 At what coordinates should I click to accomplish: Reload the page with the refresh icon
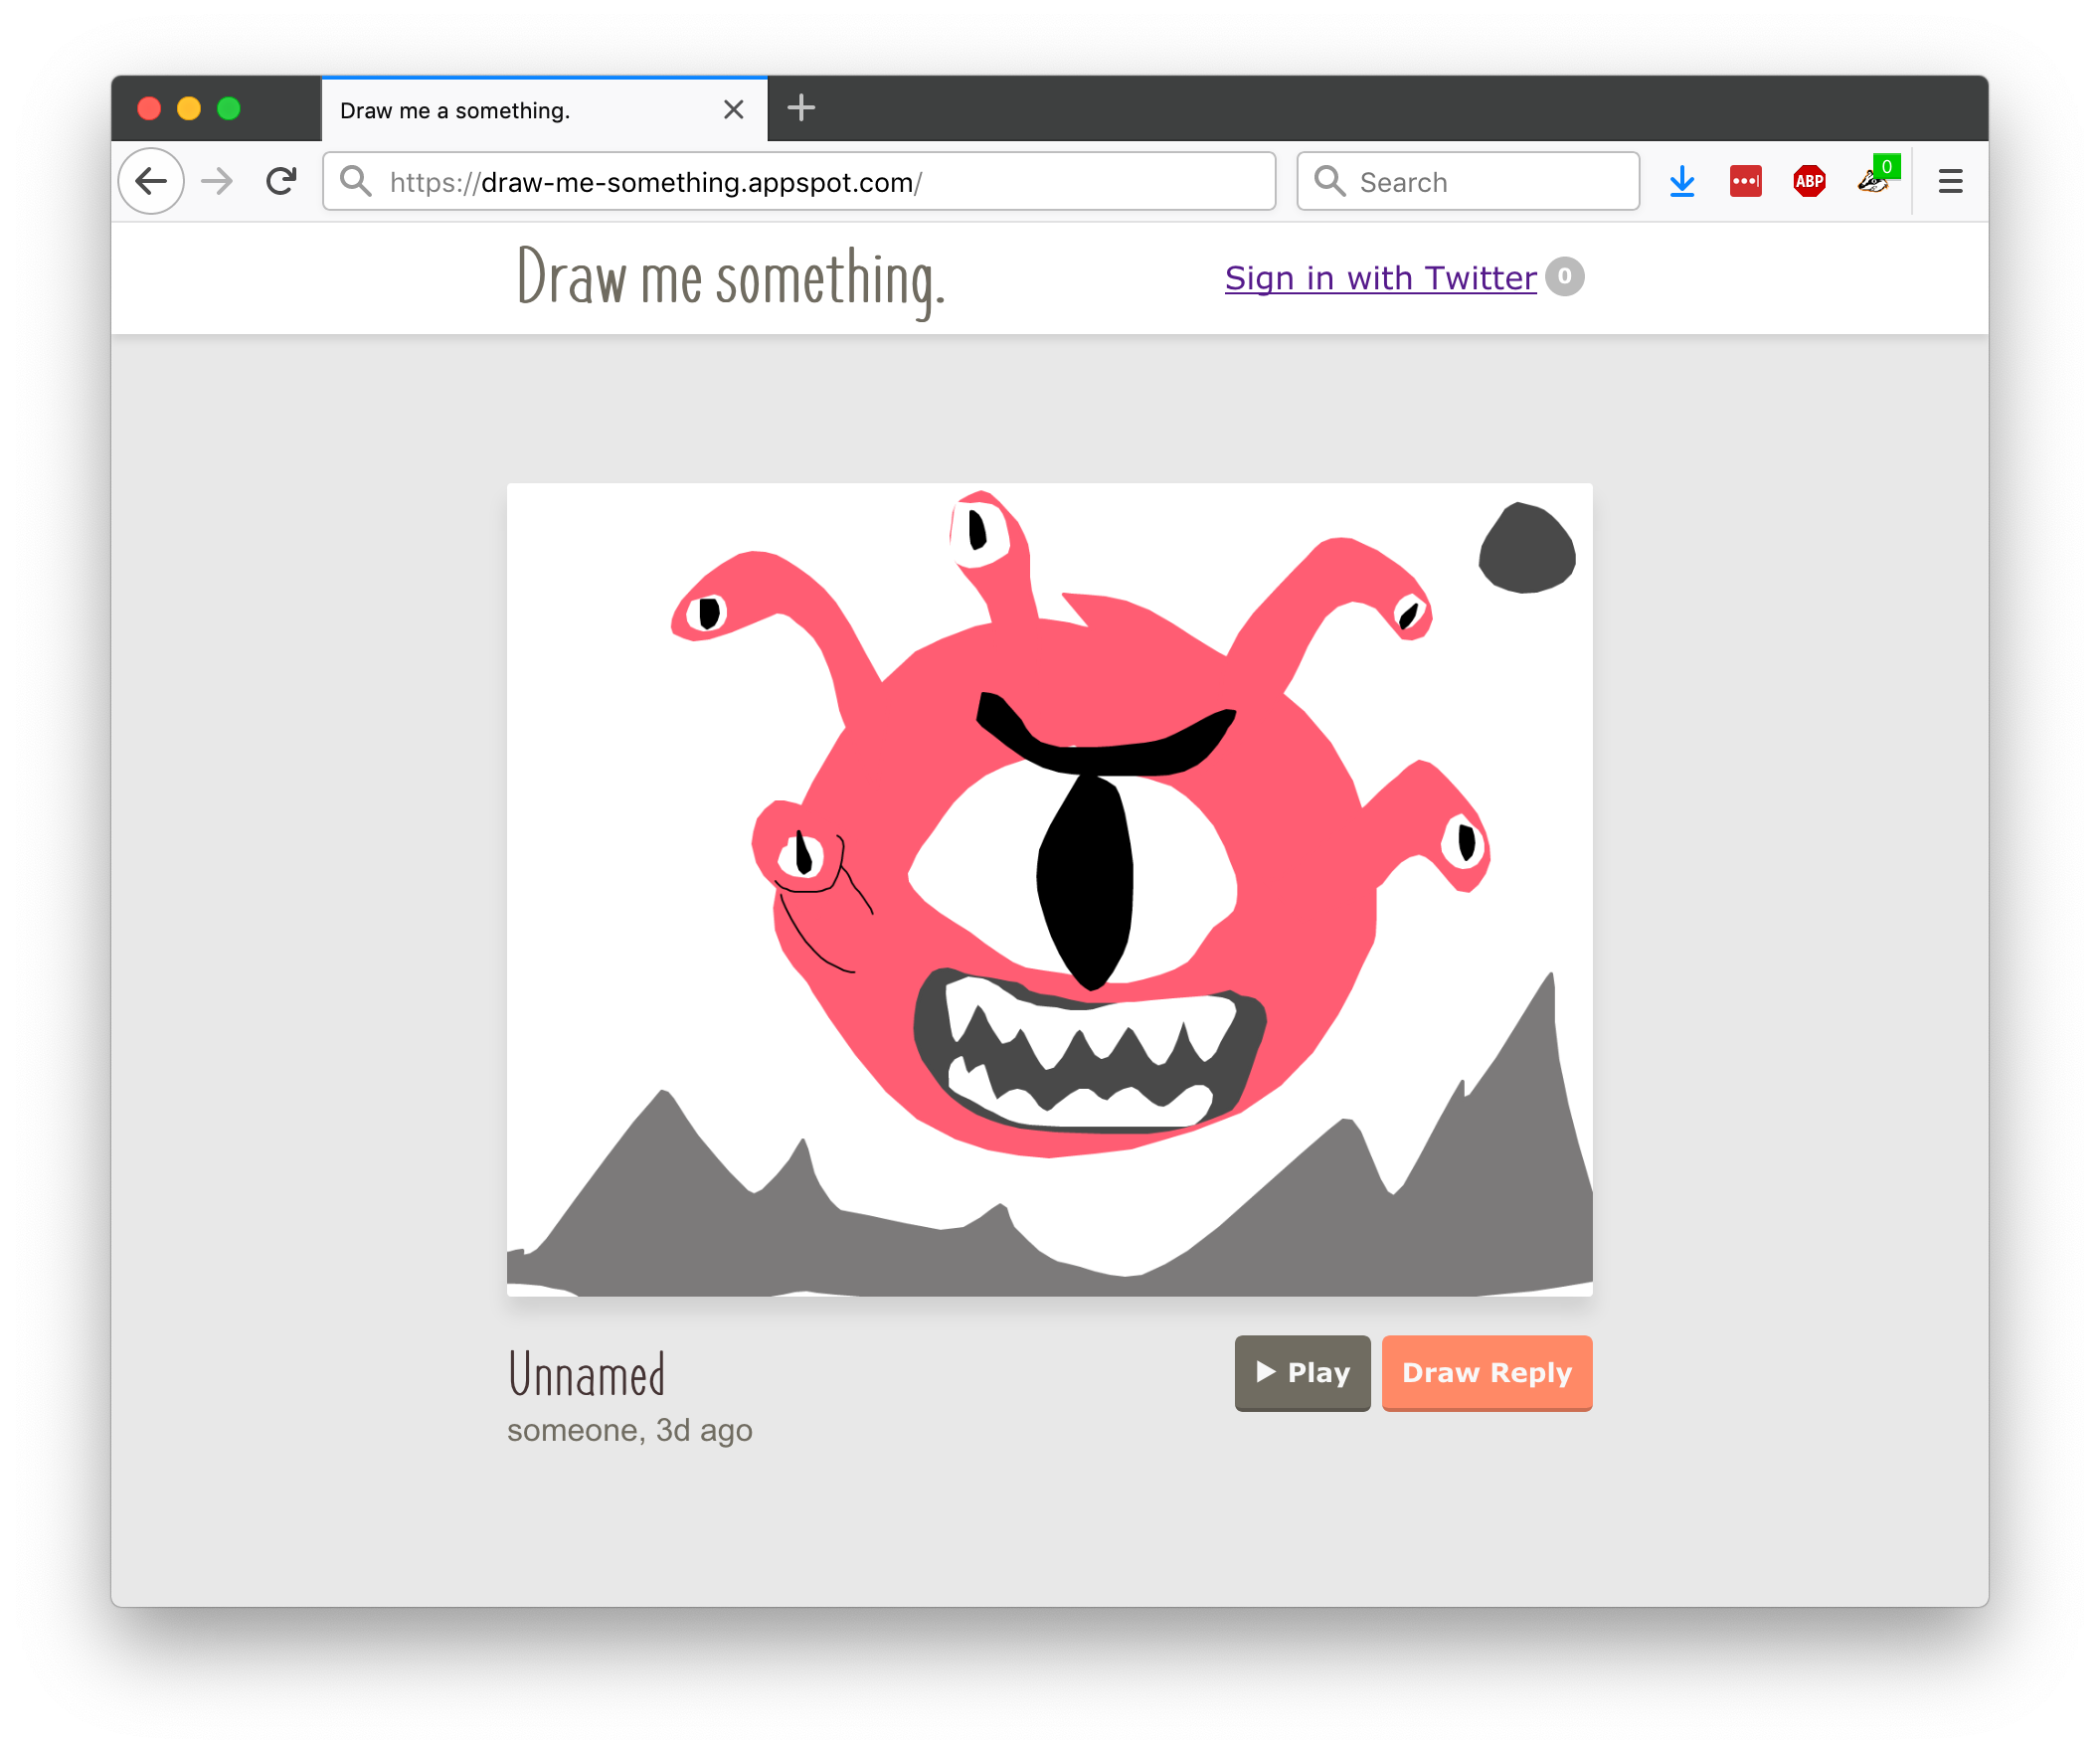[x=282, y=181]
